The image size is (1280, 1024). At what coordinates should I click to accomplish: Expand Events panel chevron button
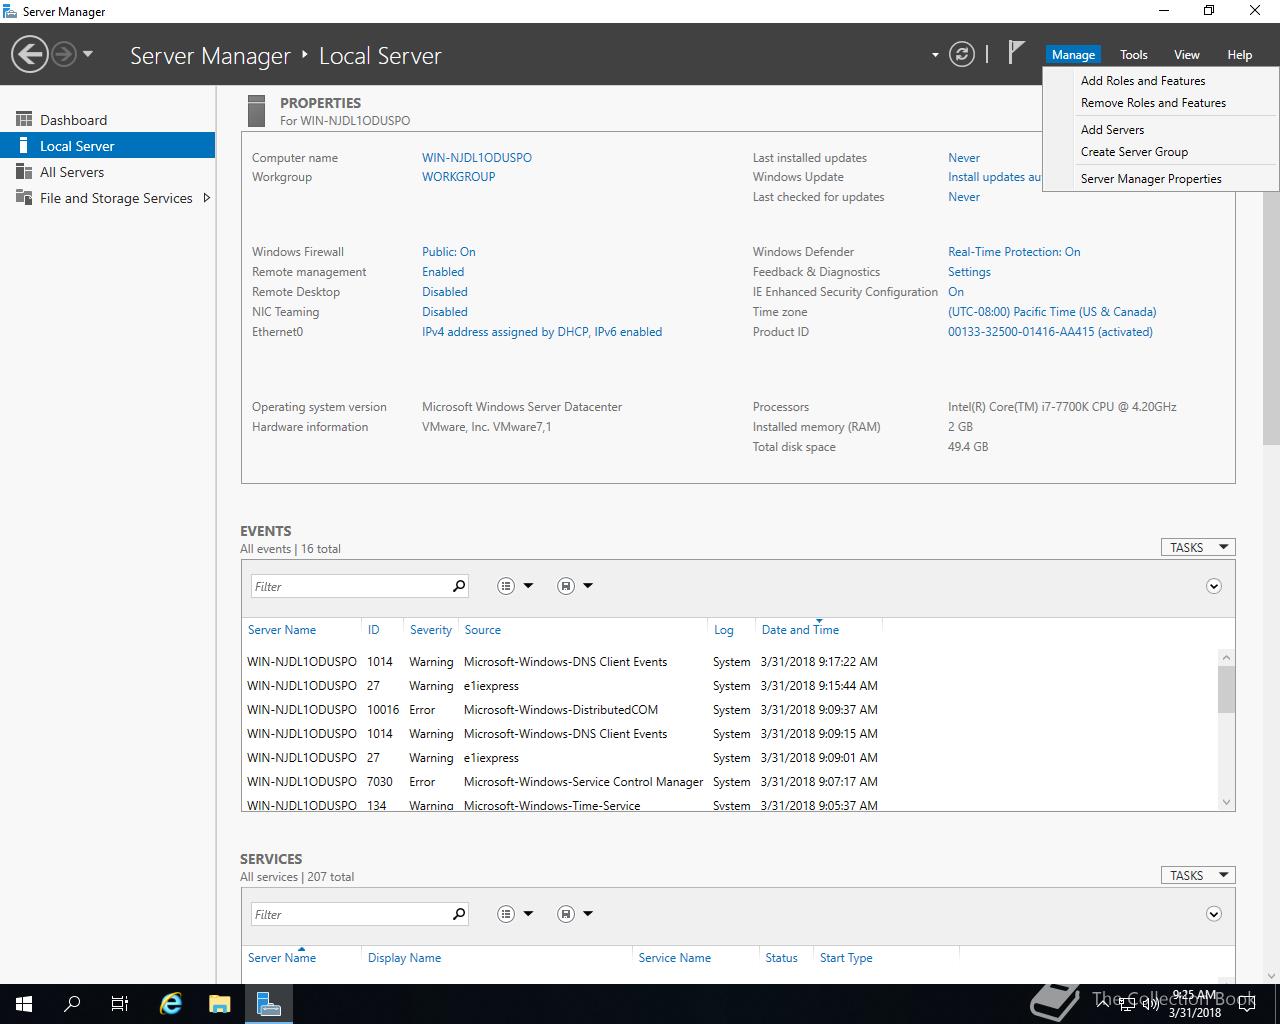pos(1214,586)
